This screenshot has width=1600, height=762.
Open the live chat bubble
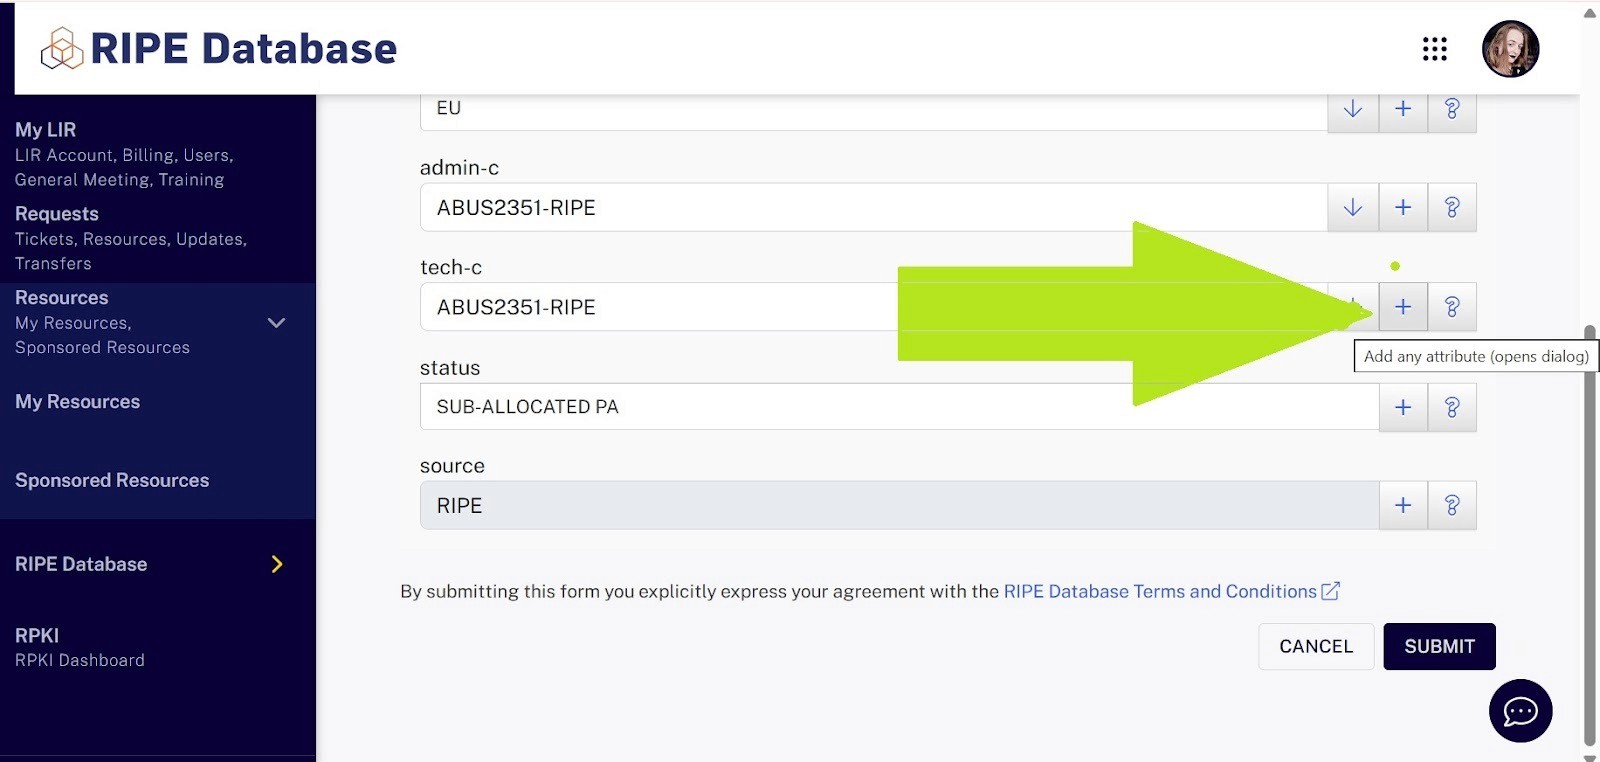pos(1520,711)
